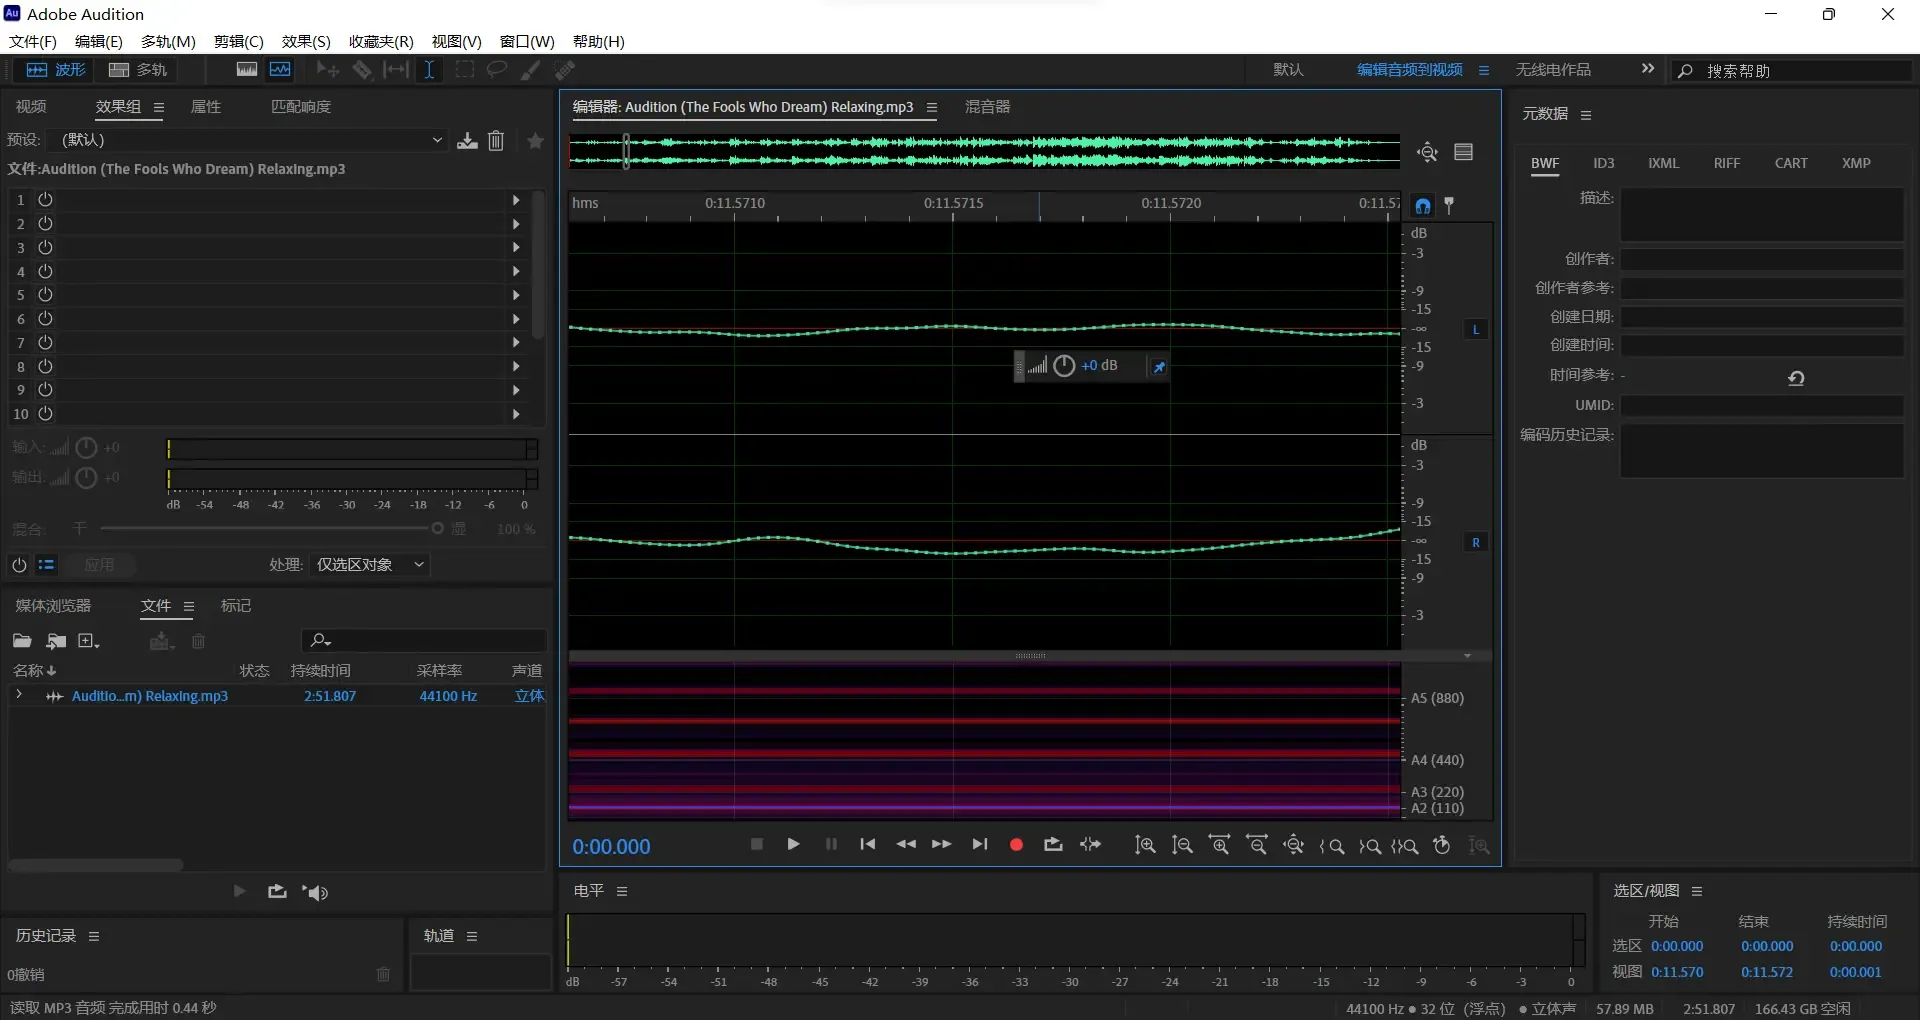Open the effect list arrow for slot 6
The height and width of the screenshot is (1020, 1920).
(516, 319)
